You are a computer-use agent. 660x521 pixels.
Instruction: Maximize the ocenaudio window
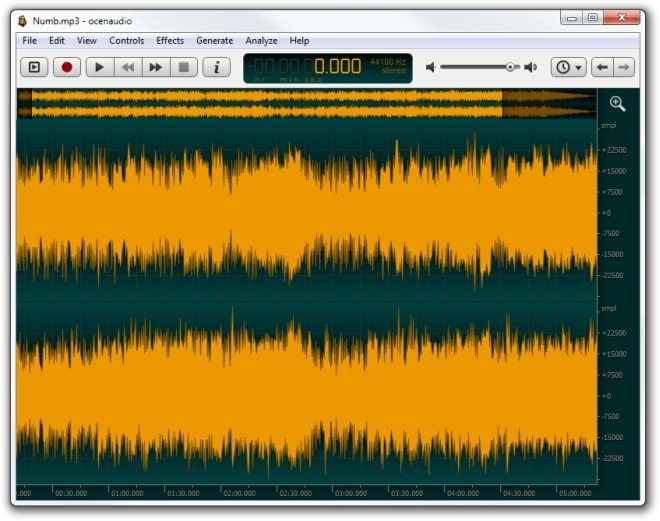point(593,18)
